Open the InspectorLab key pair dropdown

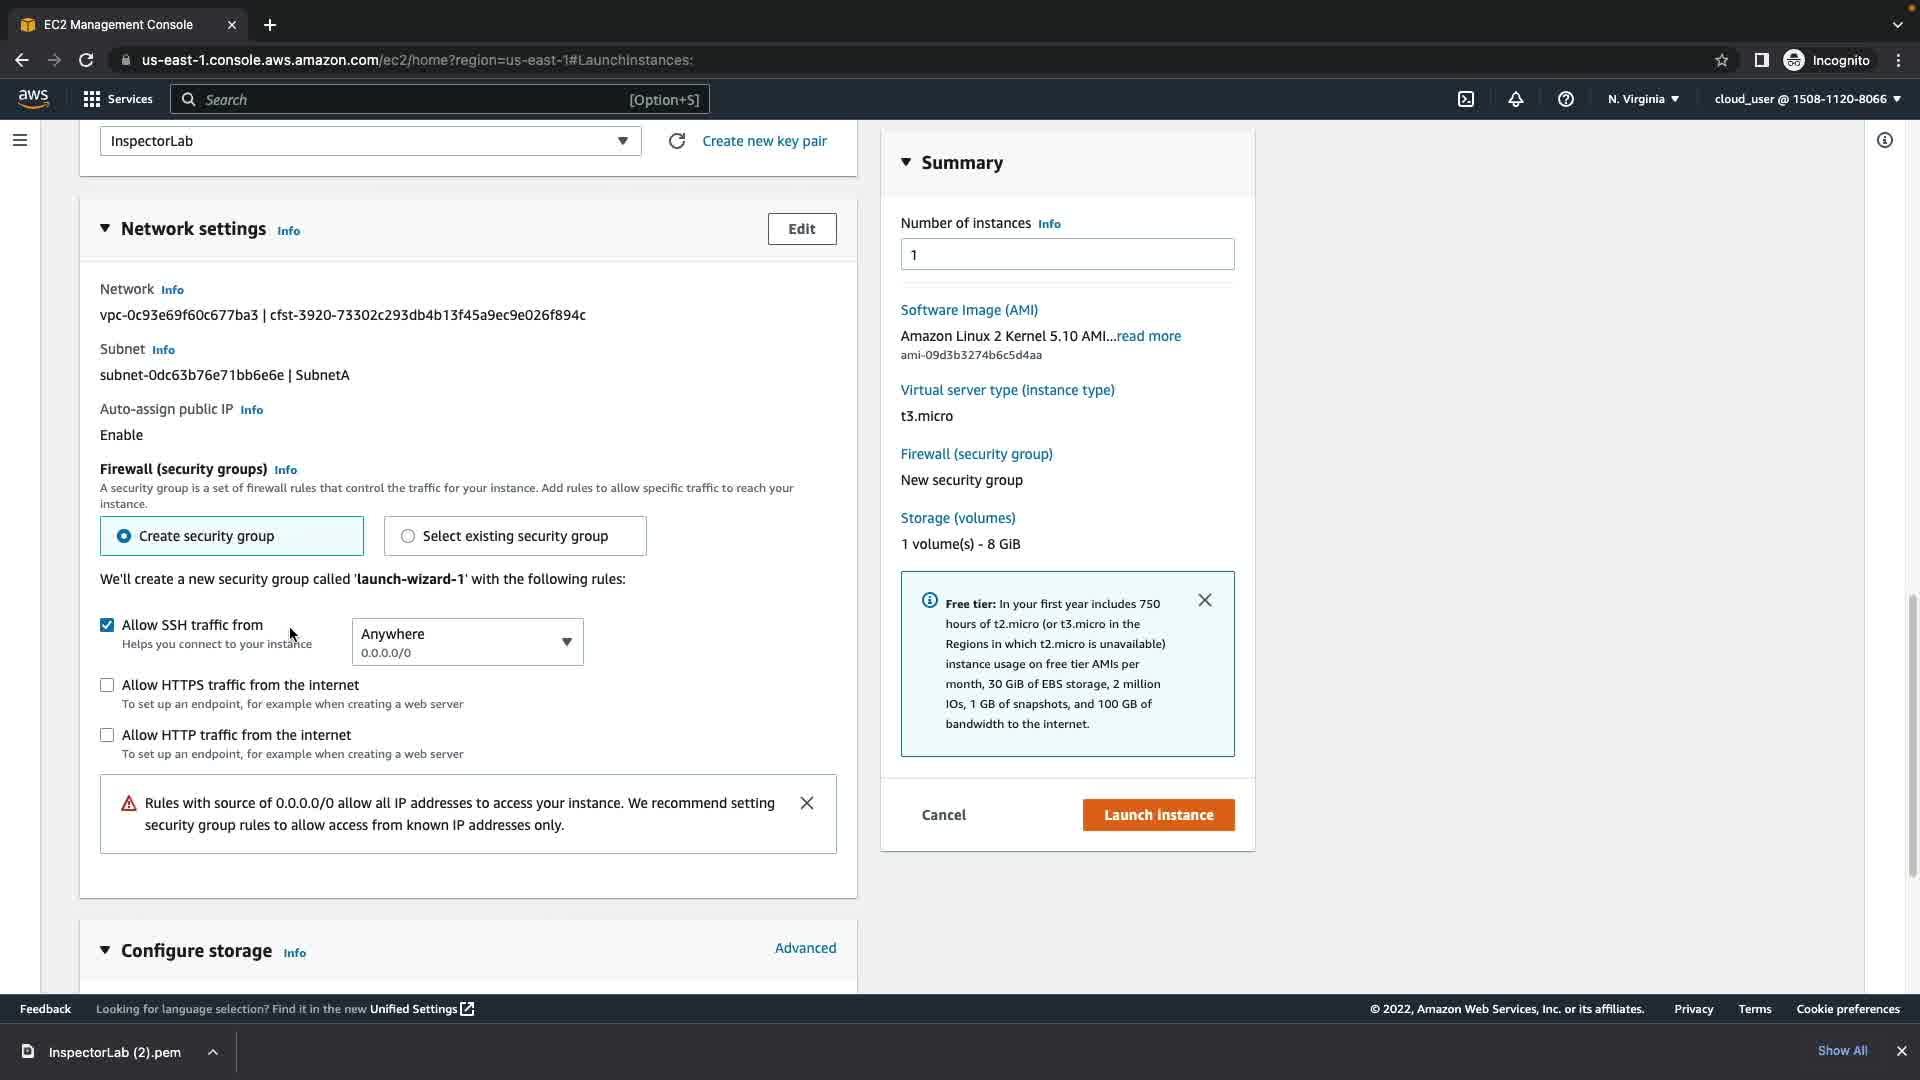click(x=370, y=141)
